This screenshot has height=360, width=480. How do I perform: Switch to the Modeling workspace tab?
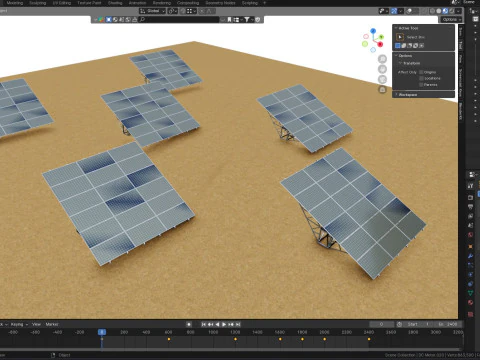pyautogui.click(x=15, y=3)
